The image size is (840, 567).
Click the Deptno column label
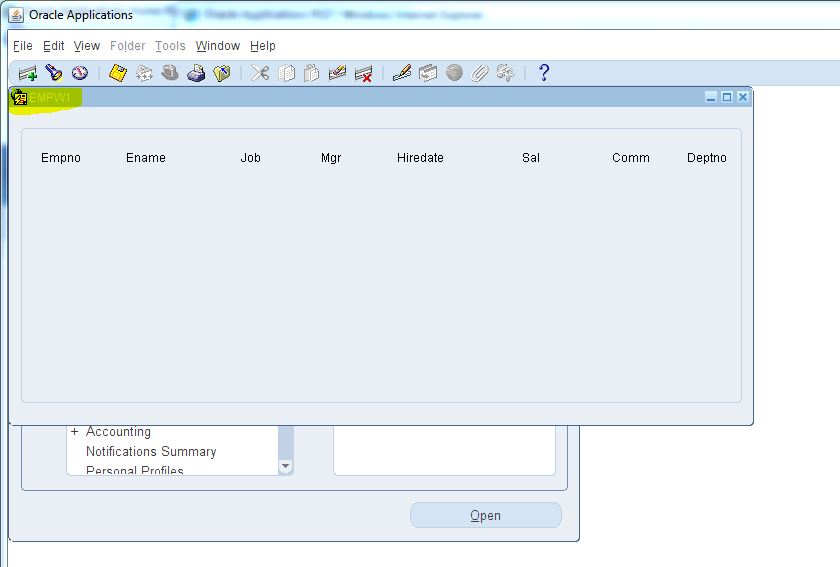click(707, 158)
